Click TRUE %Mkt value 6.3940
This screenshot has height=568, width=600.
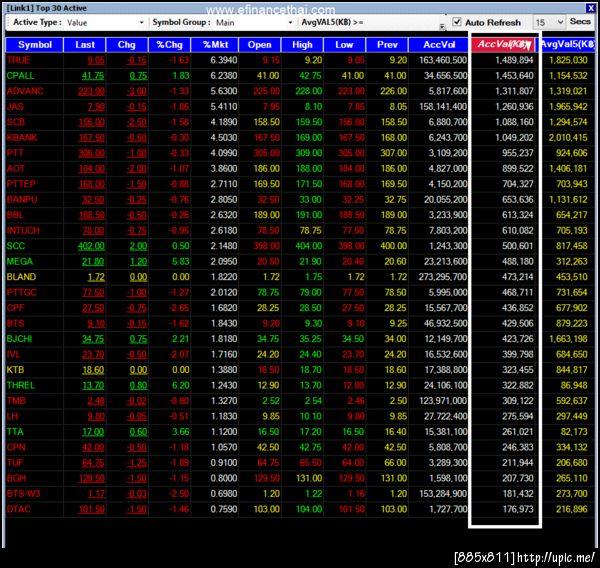point(223,60)
